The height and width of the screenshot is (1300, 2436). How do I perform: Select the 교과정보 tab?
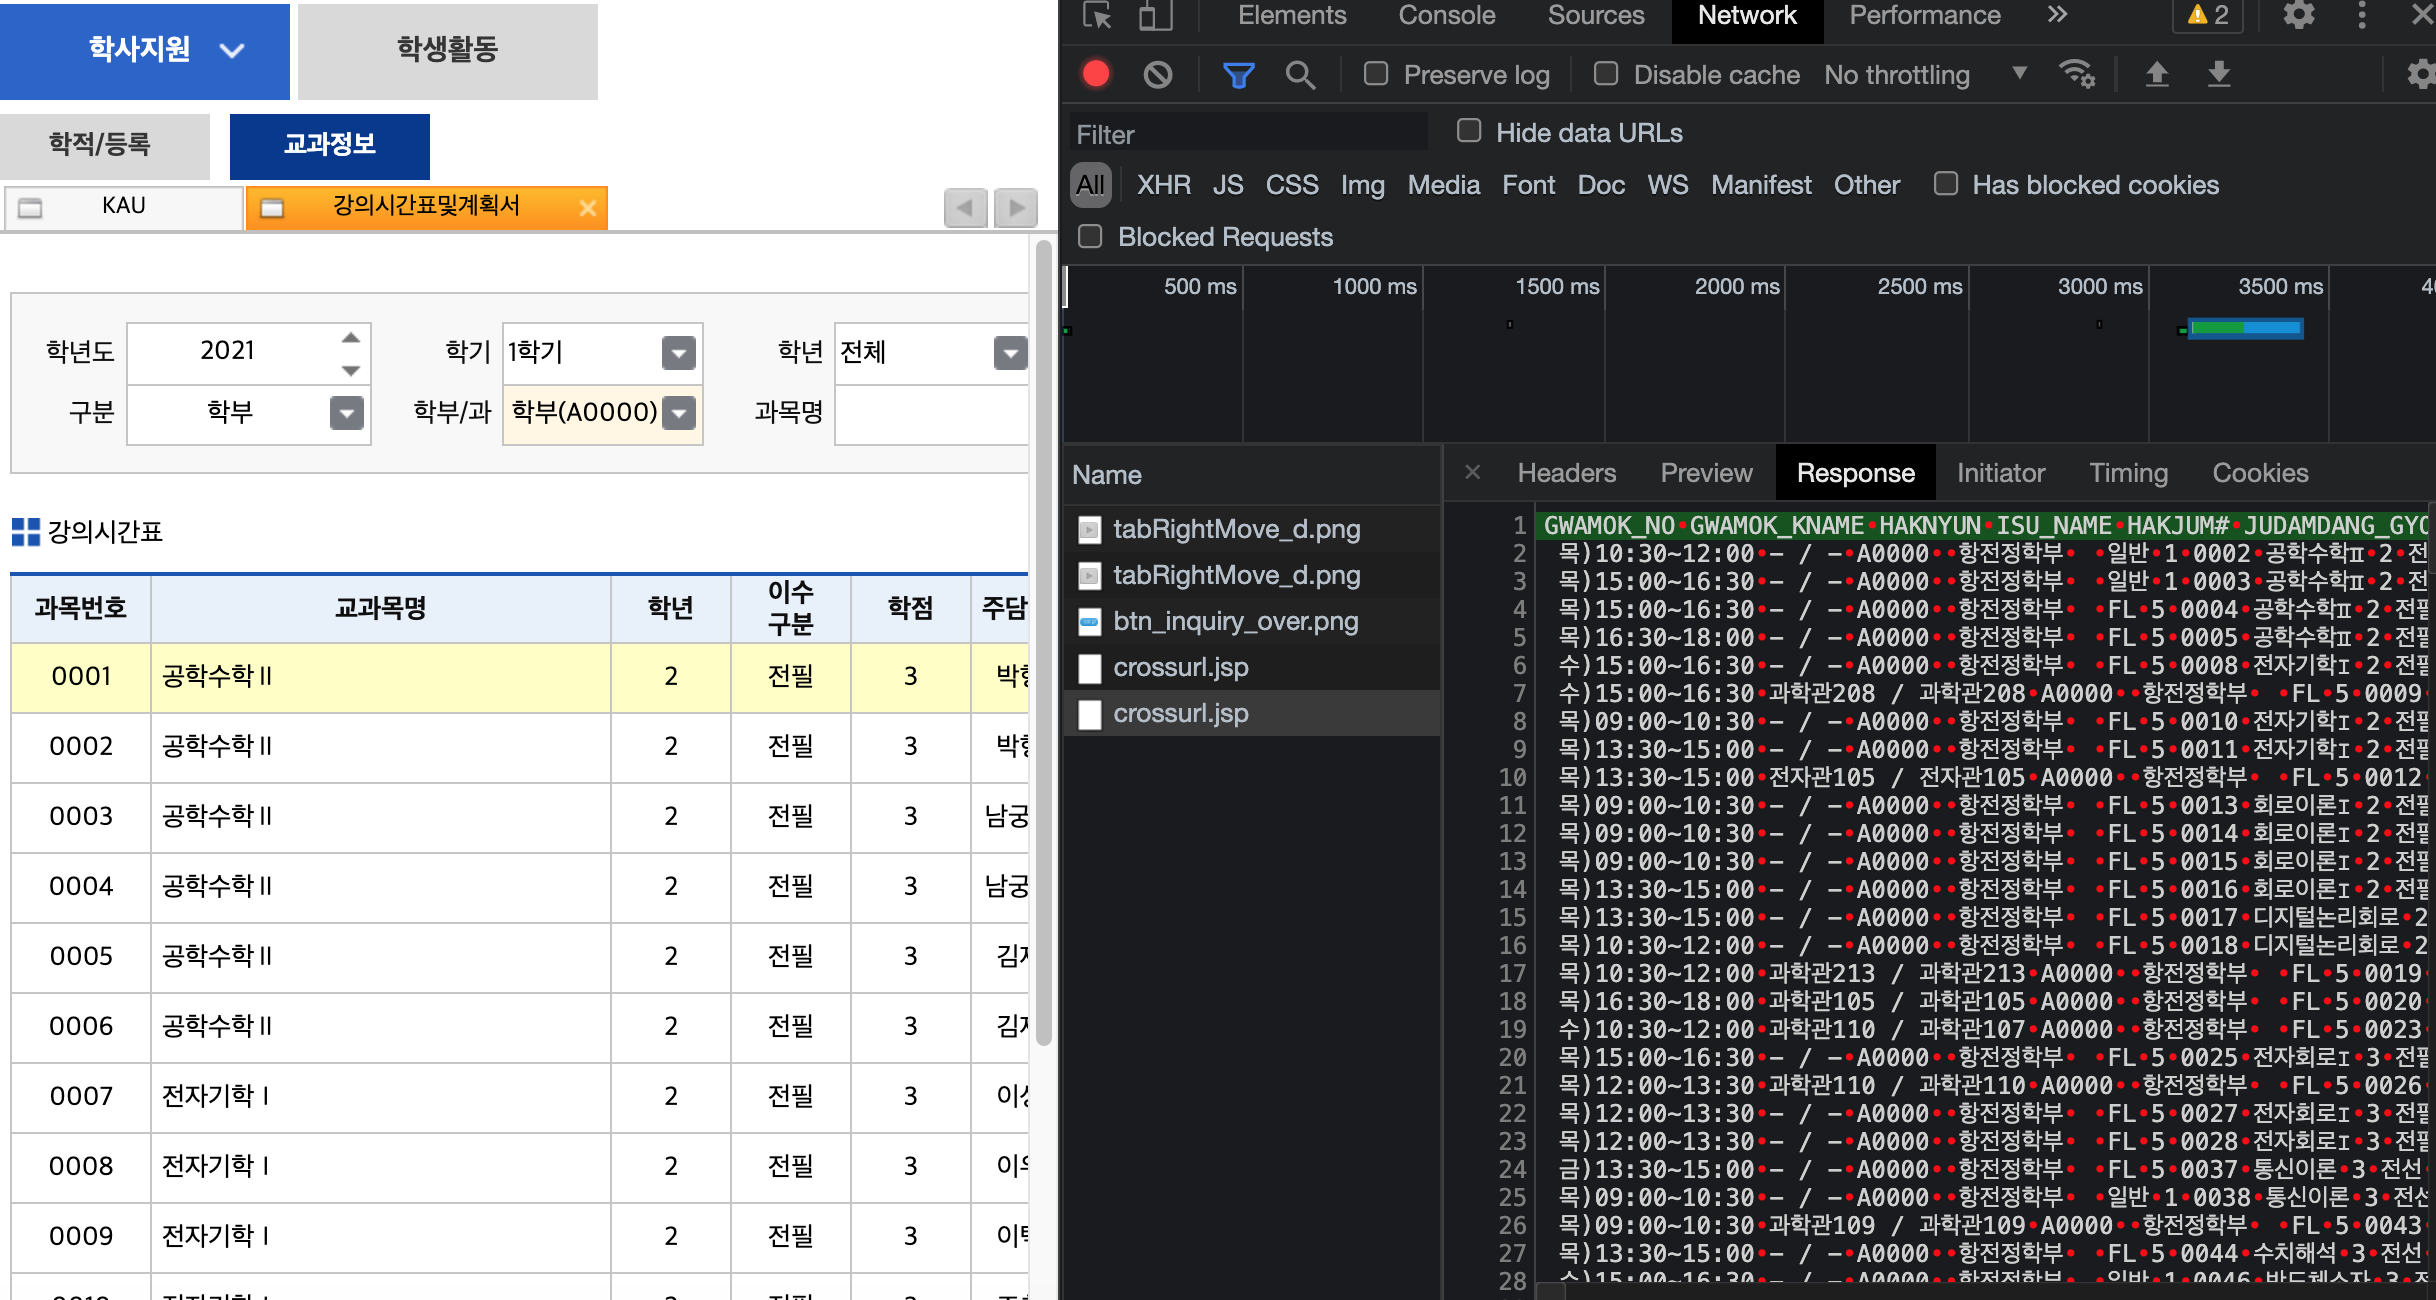coord(330,146)
